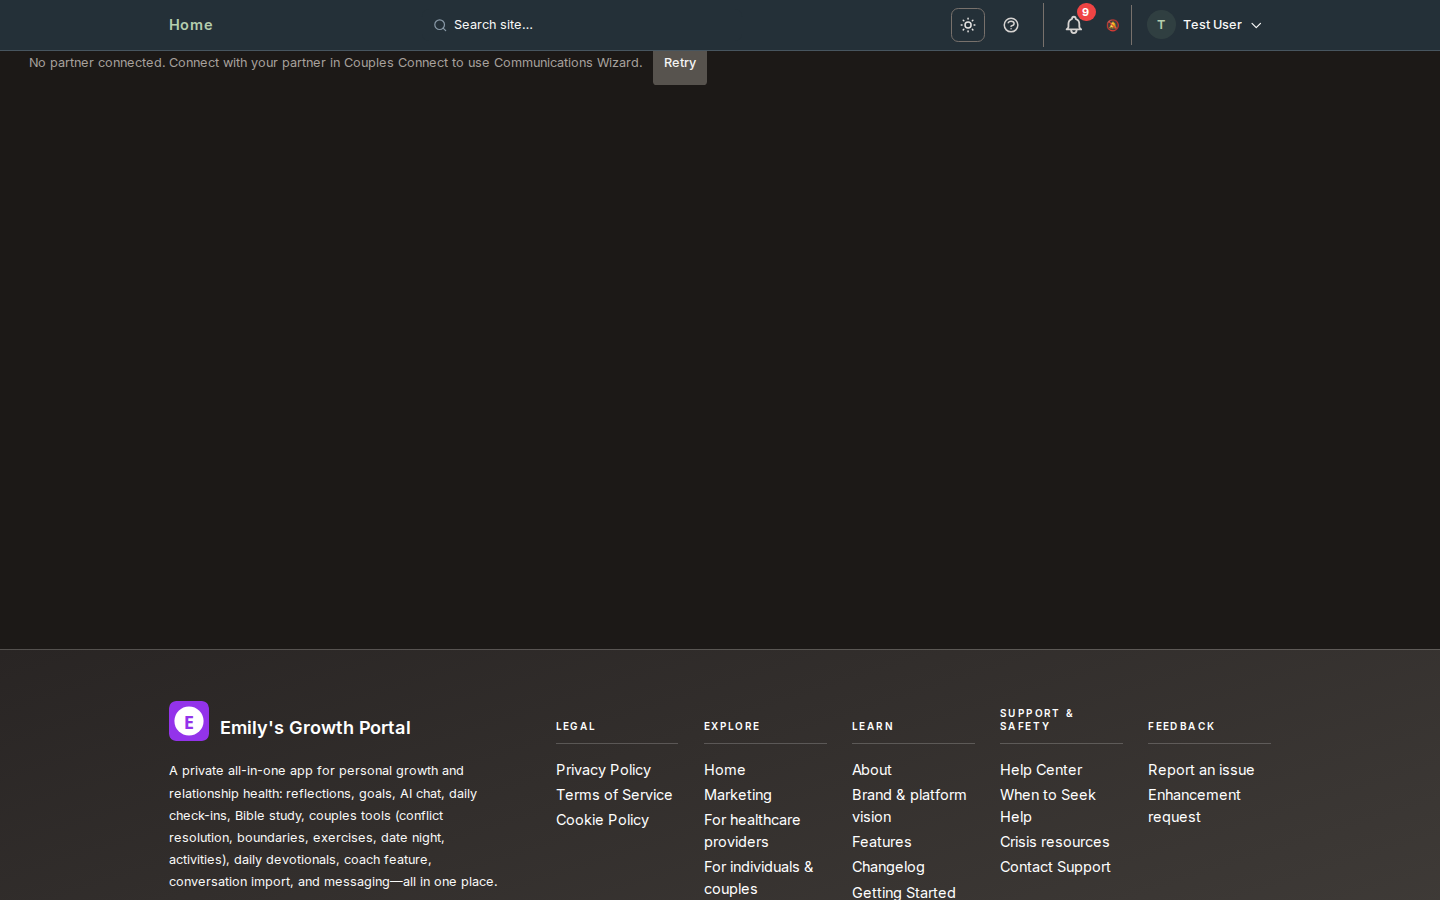View the Changelog page

tap(888, 867)
